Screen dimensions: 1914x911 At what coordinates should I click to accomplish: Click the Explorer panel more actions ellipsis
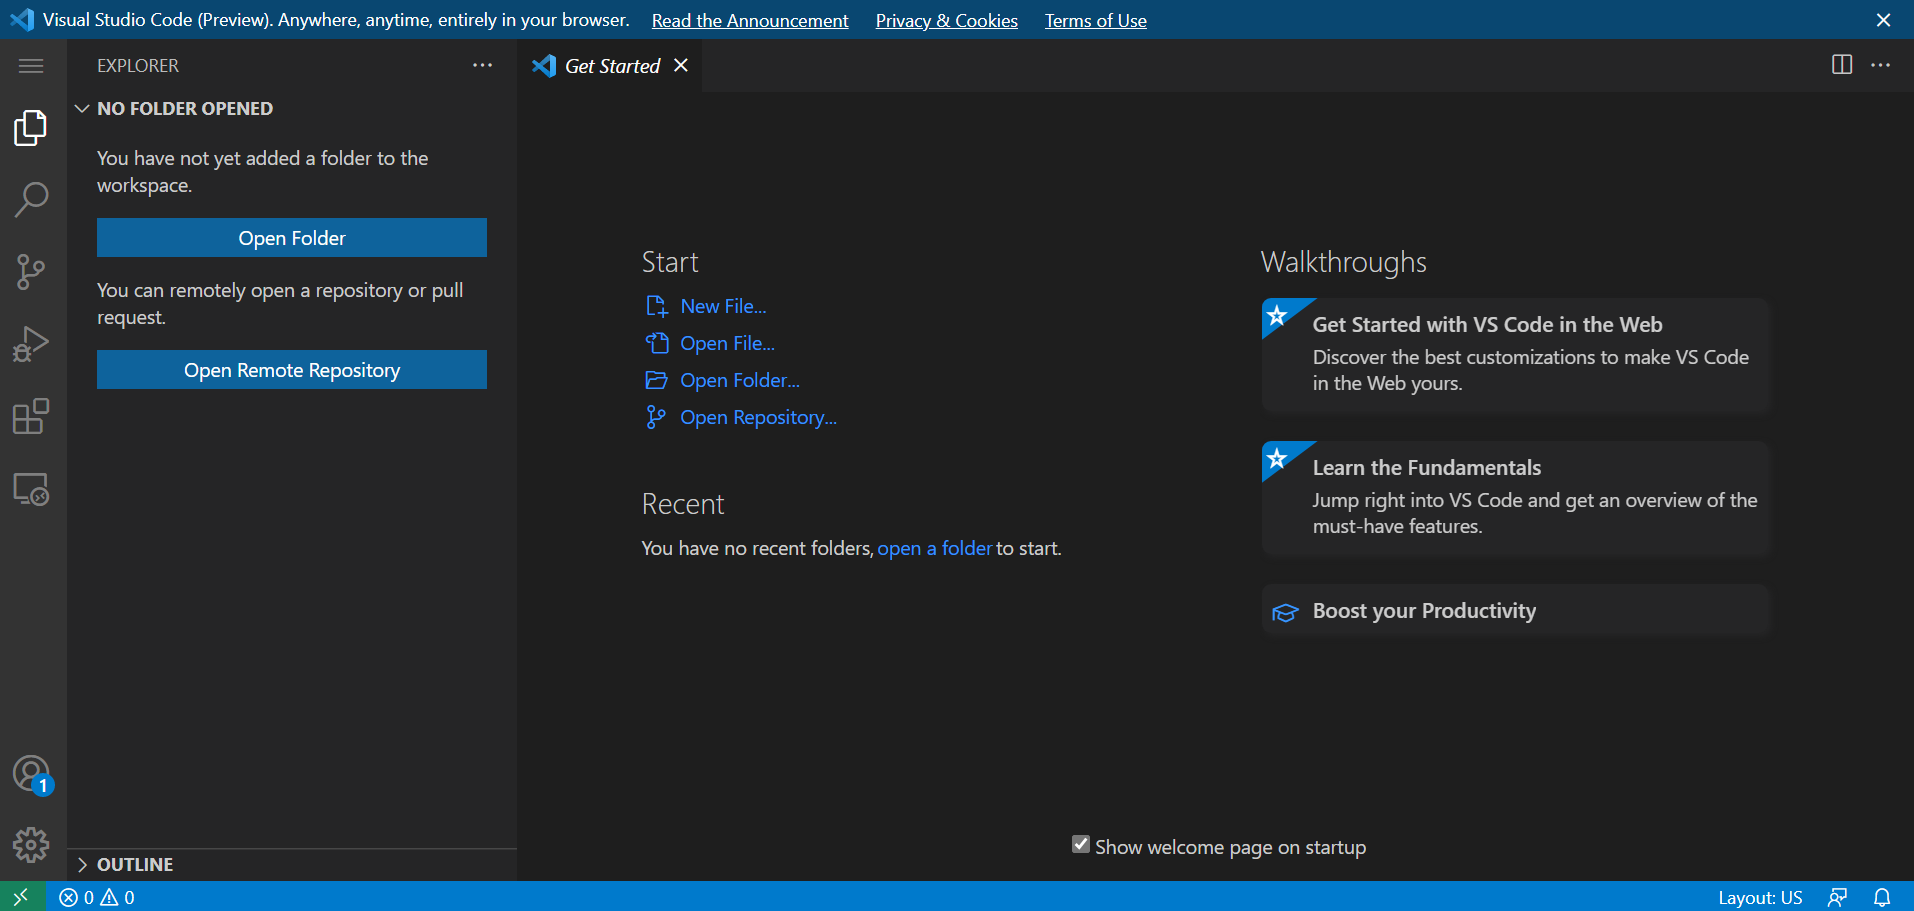(483, 66)
